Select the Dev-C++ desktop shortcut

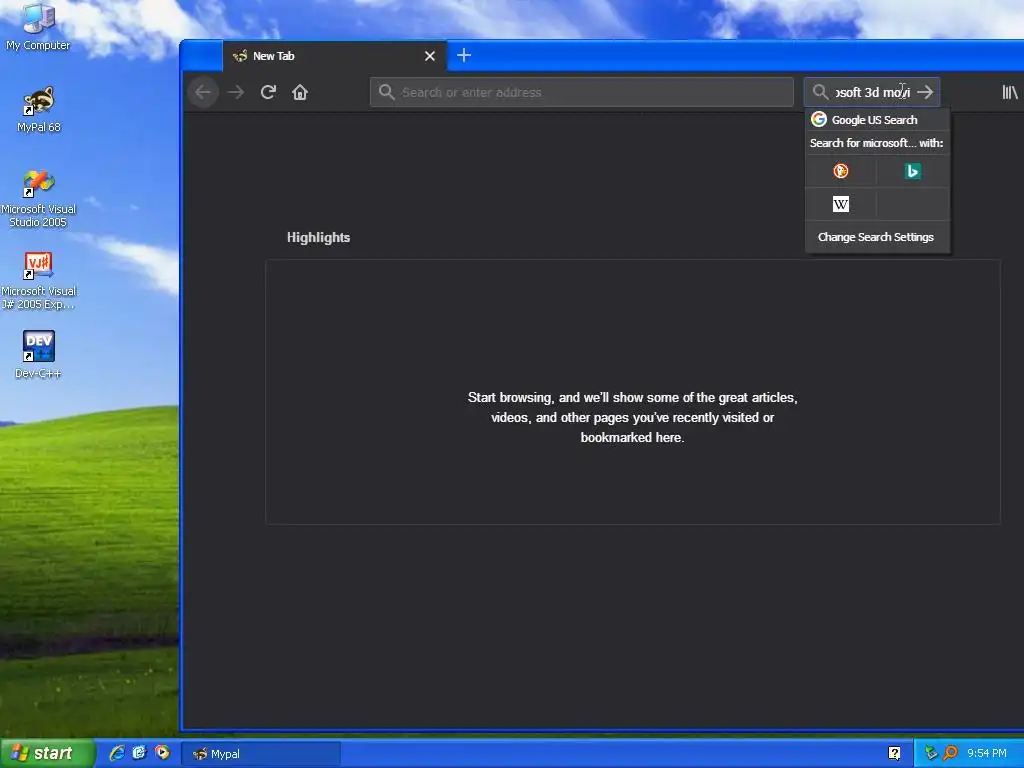[38, 355]
